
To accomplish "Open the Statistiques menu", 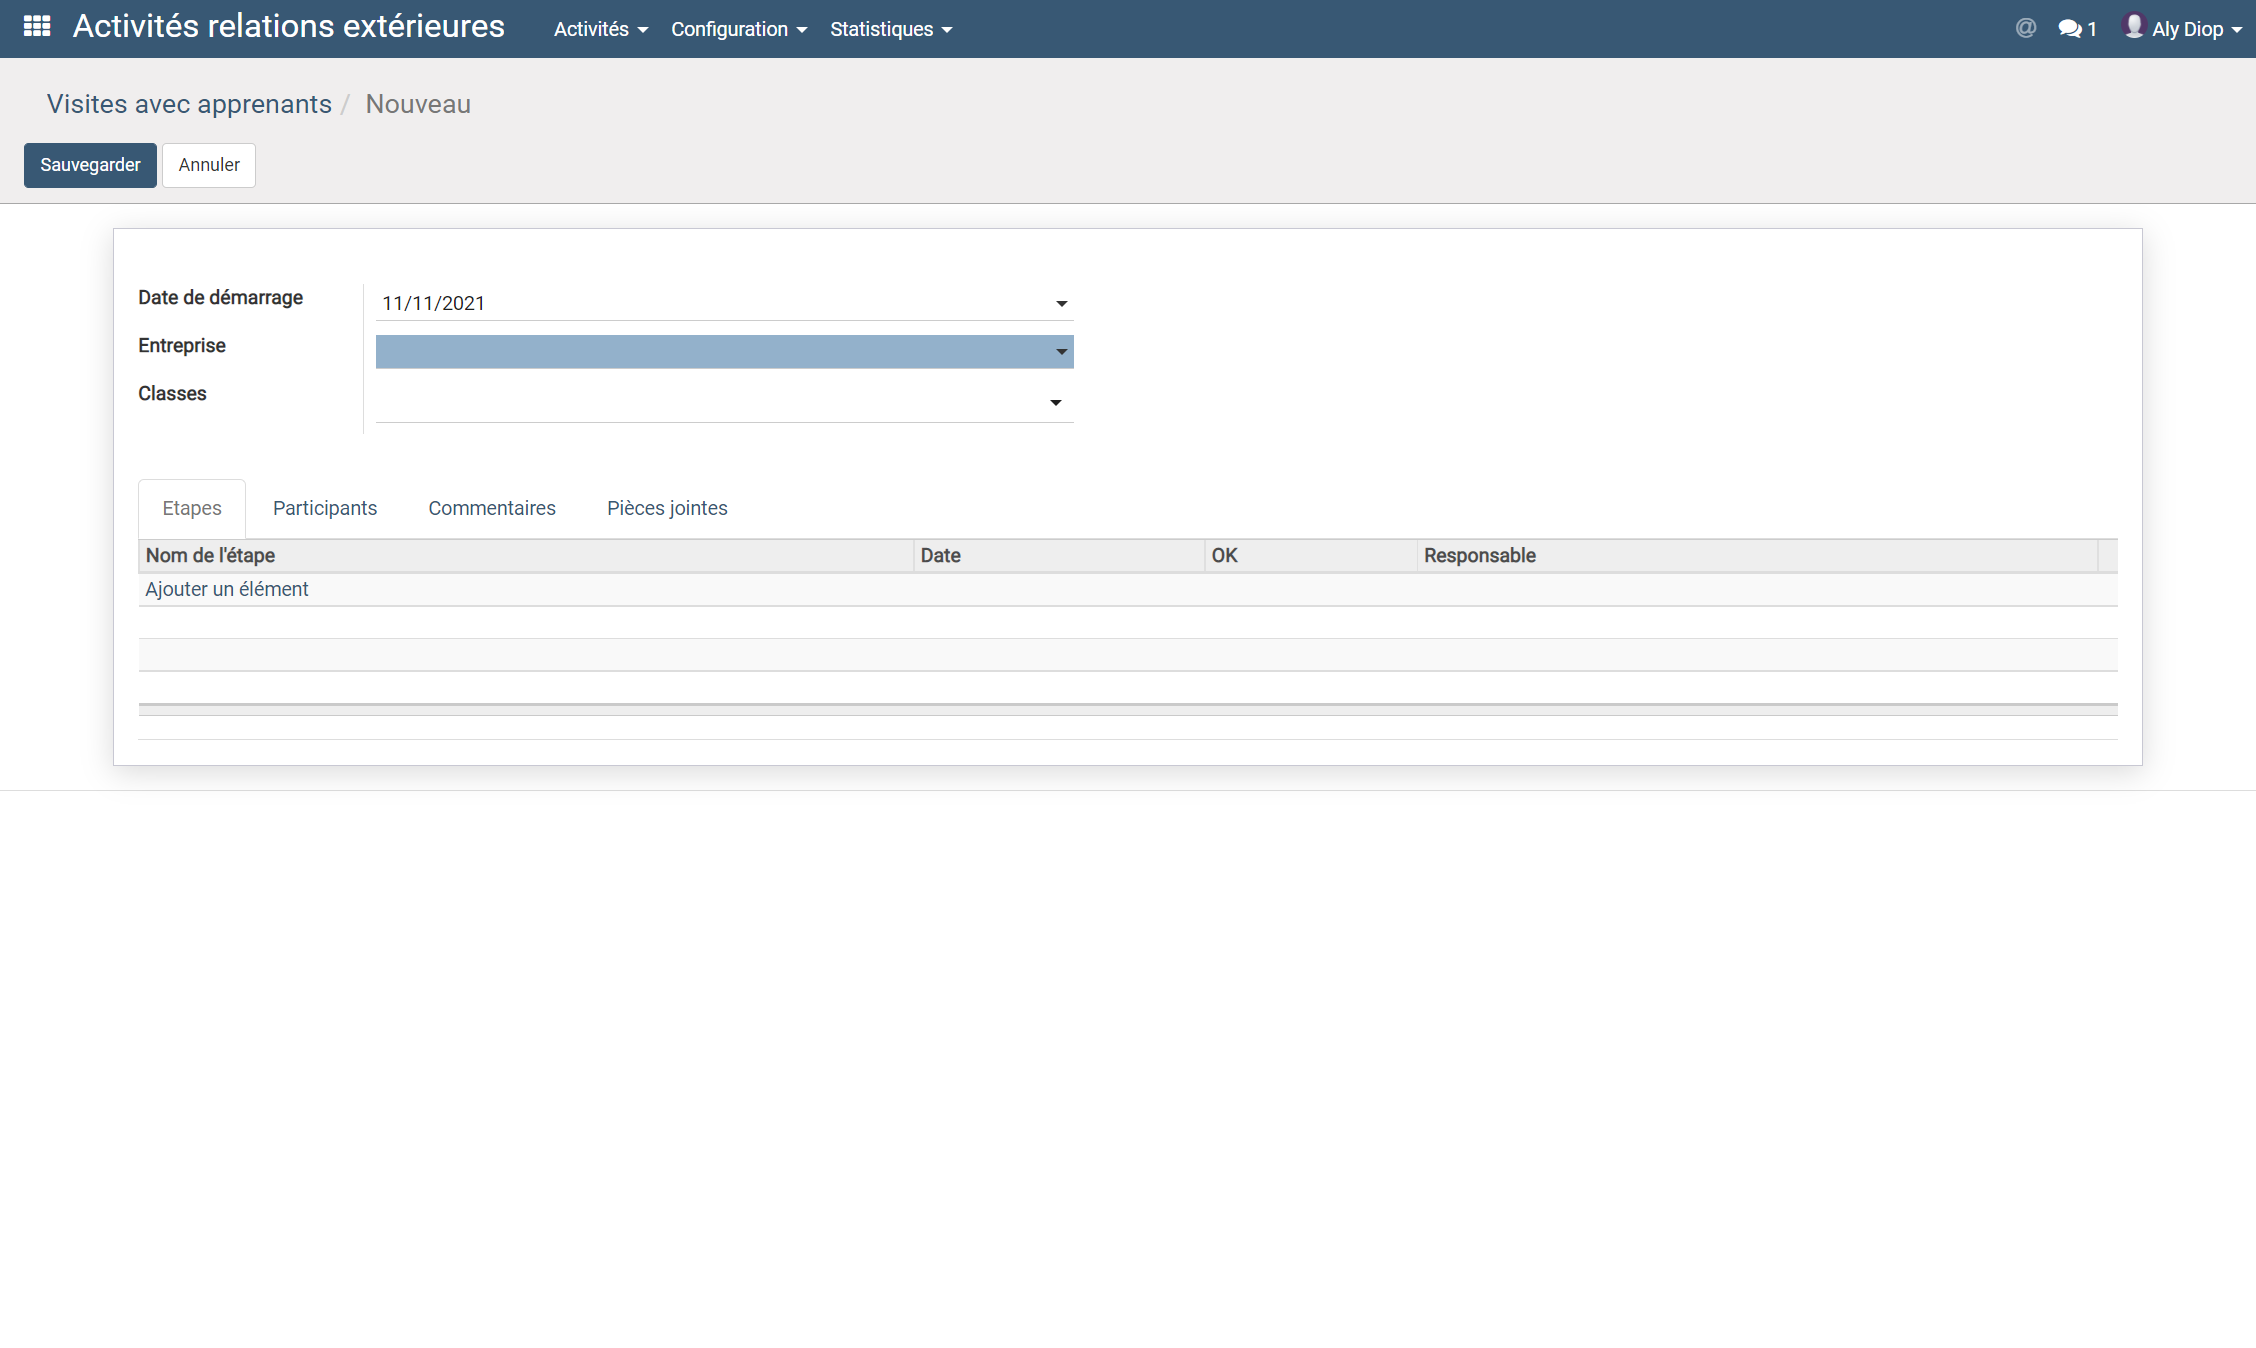I will pyautogui.click(x=890, y=29).
